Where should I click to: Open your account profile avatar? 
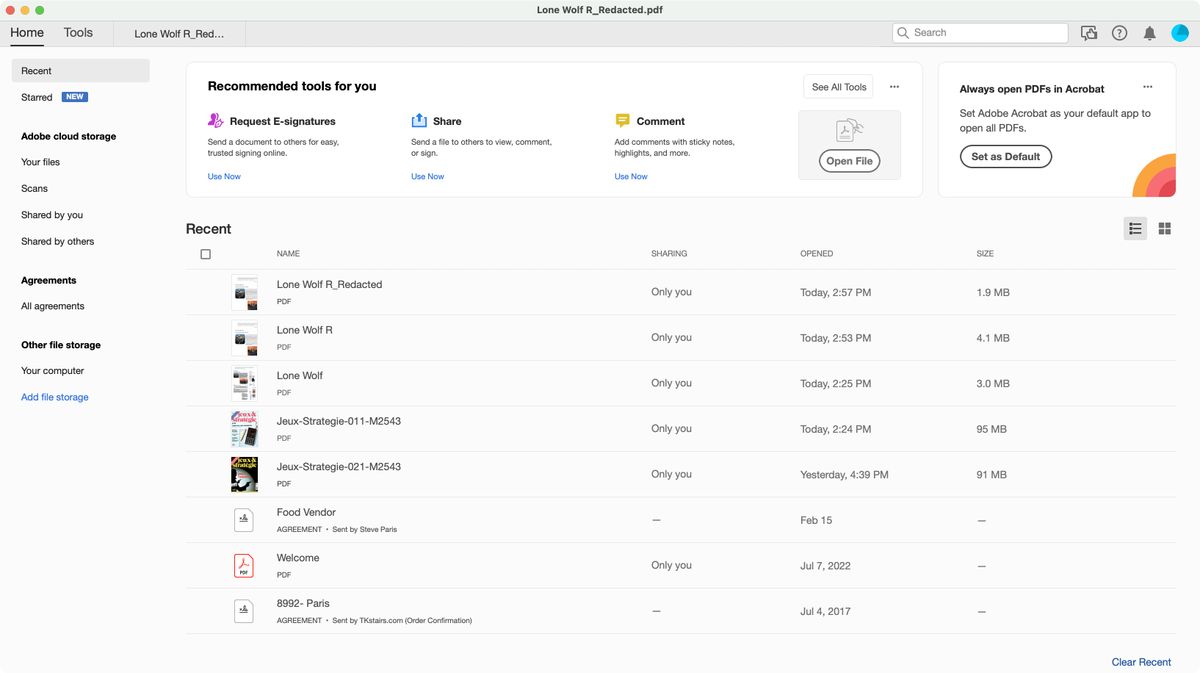tap(1180, 33)
